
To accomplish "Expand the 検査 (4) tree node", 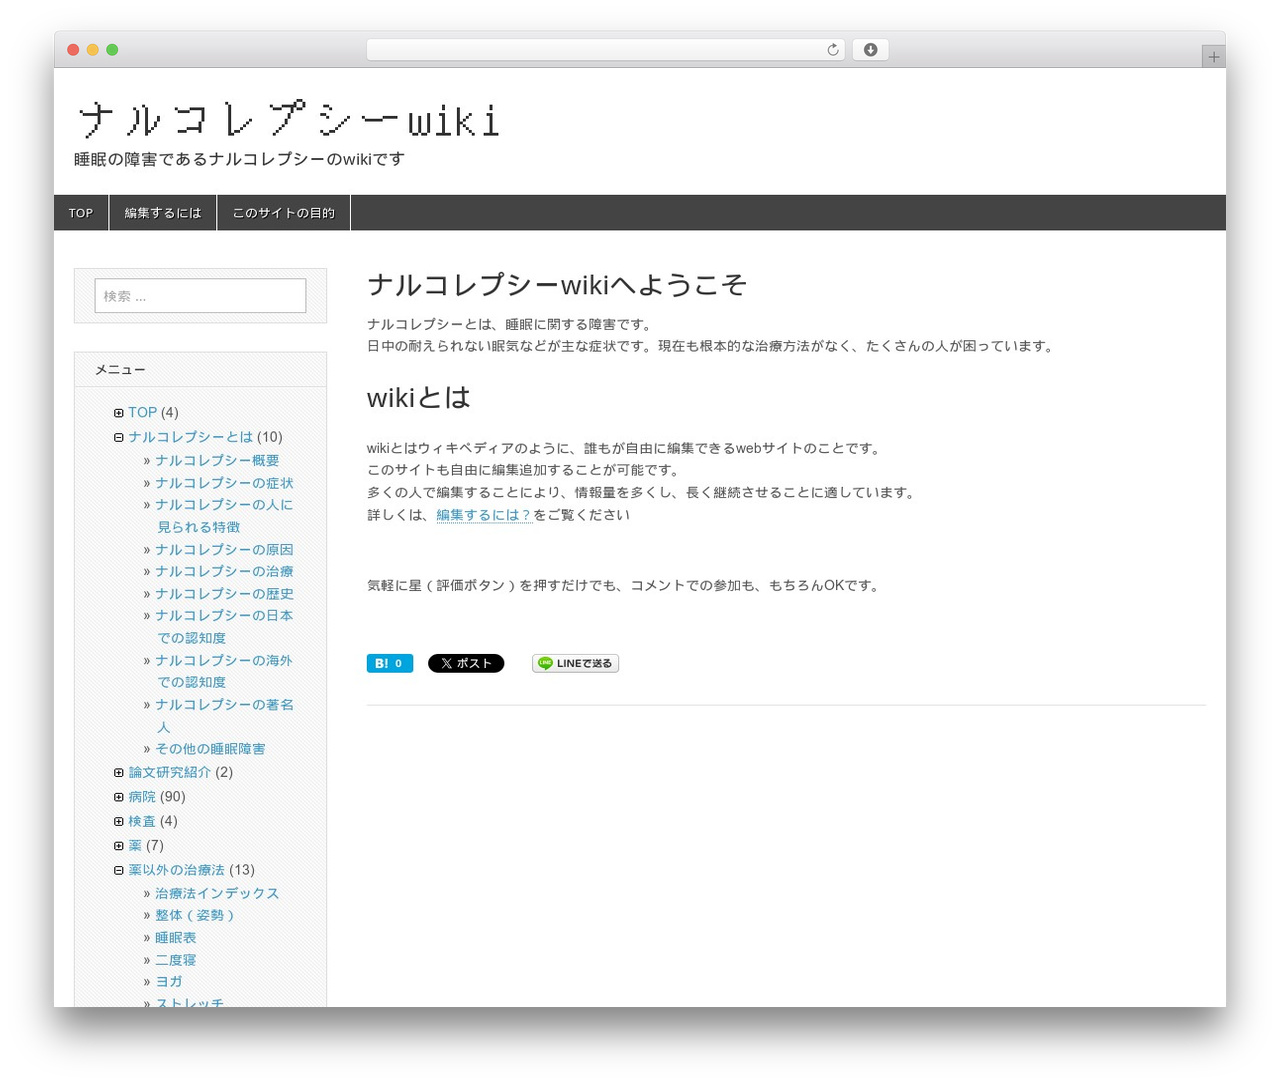I will click(x=119, y=821).
